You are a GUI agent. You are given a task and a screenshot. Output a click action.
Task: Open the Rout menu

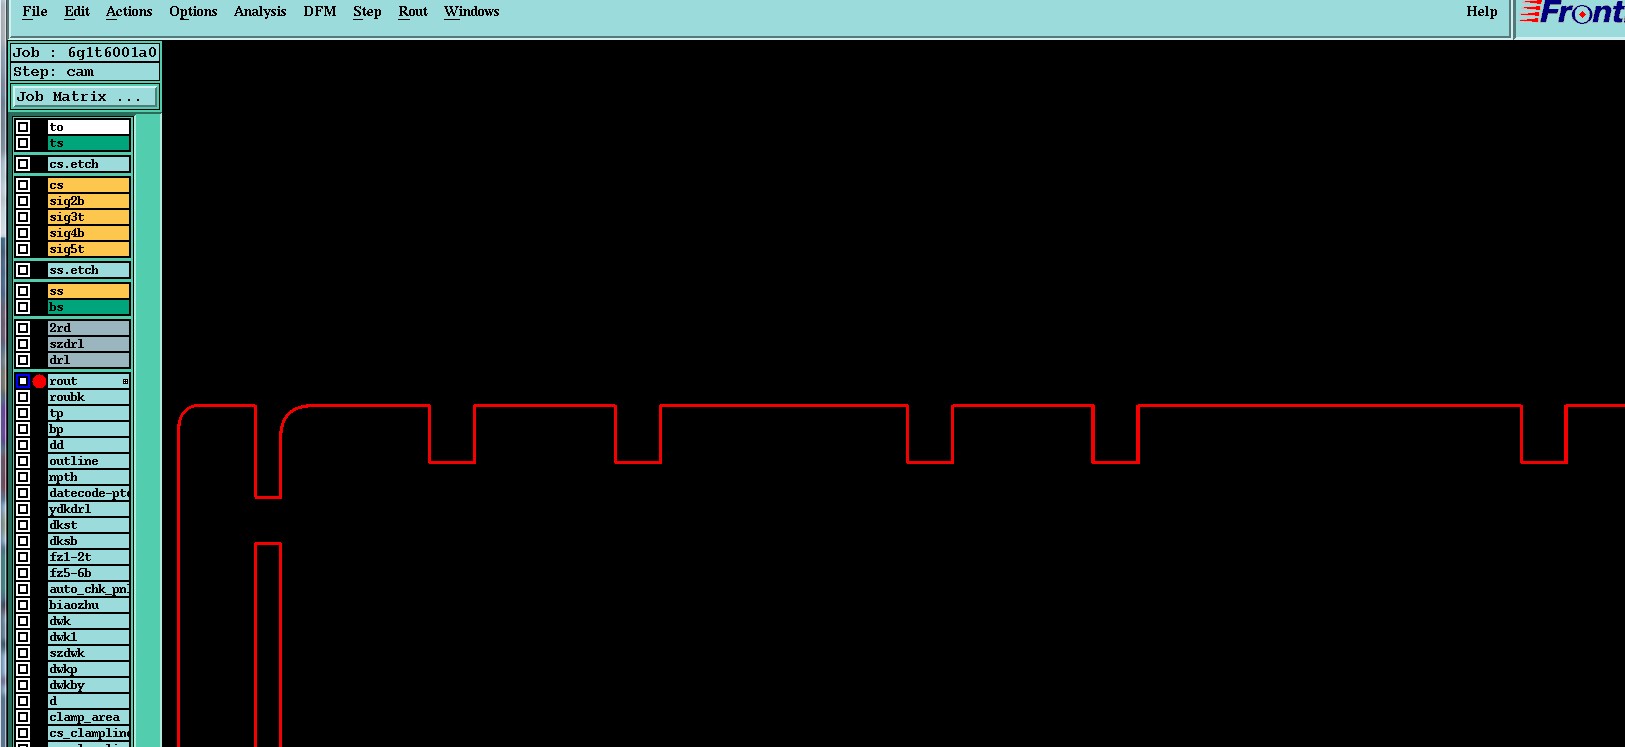pyautogui.click(x=413, y=12)
